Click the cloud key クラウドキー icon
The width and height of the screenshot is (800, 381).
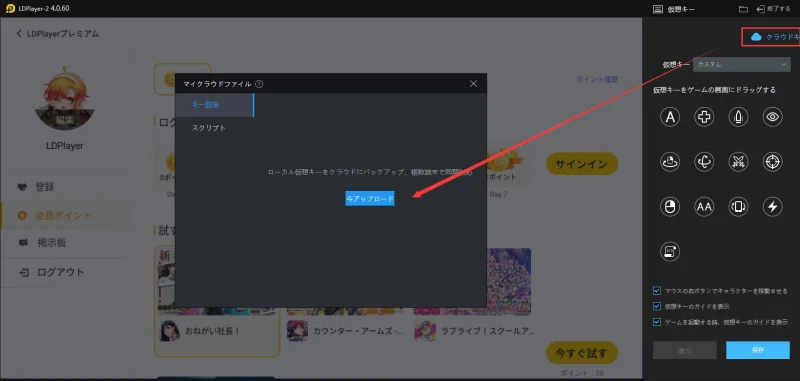click(756, 37)
